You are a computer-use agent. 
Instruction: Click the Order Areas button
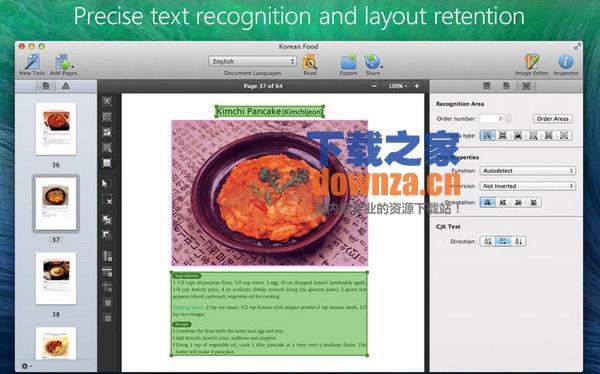[x=553, y=119]
